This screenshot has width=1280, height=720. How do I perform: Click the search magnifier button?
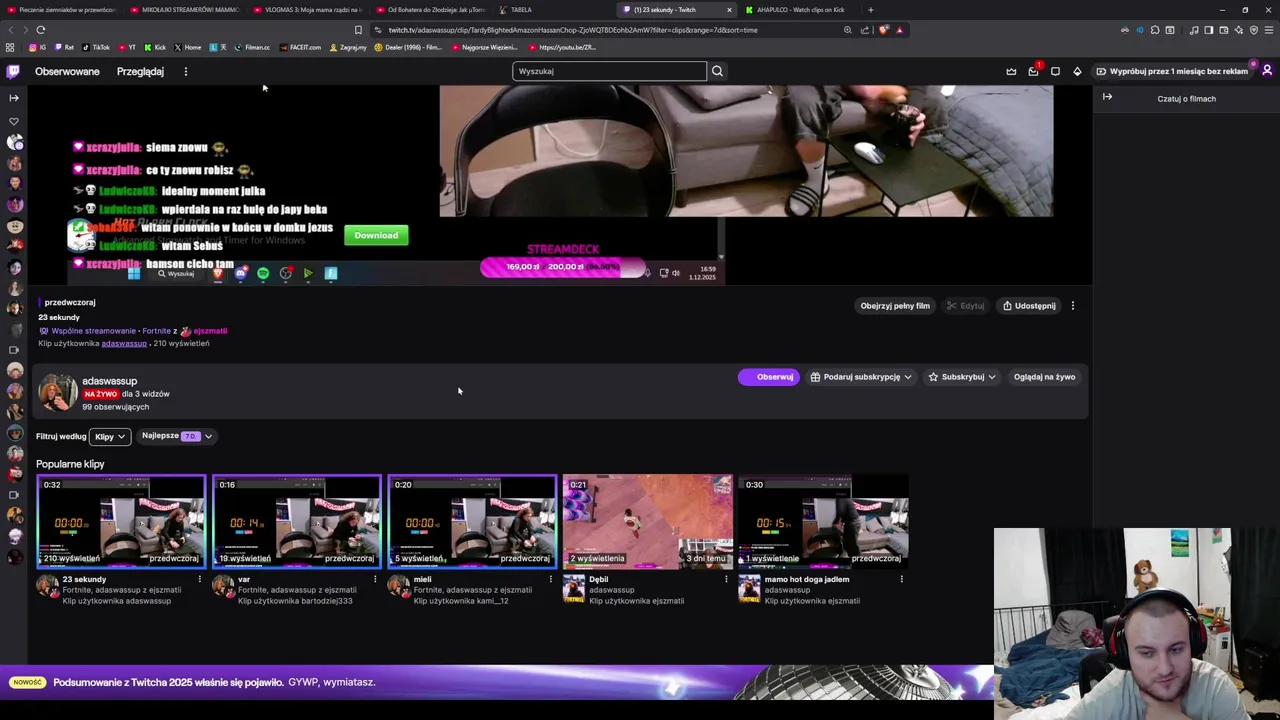click(717, 71)
